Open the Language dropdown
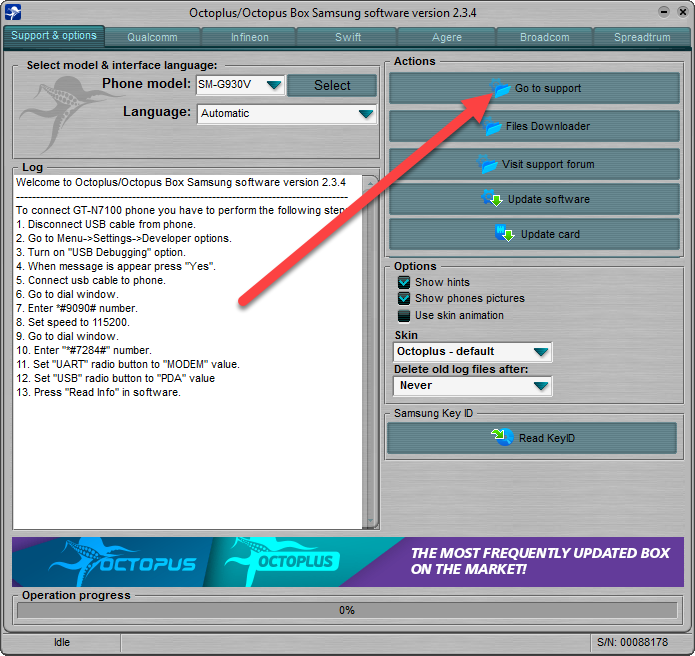 [287, 114]
